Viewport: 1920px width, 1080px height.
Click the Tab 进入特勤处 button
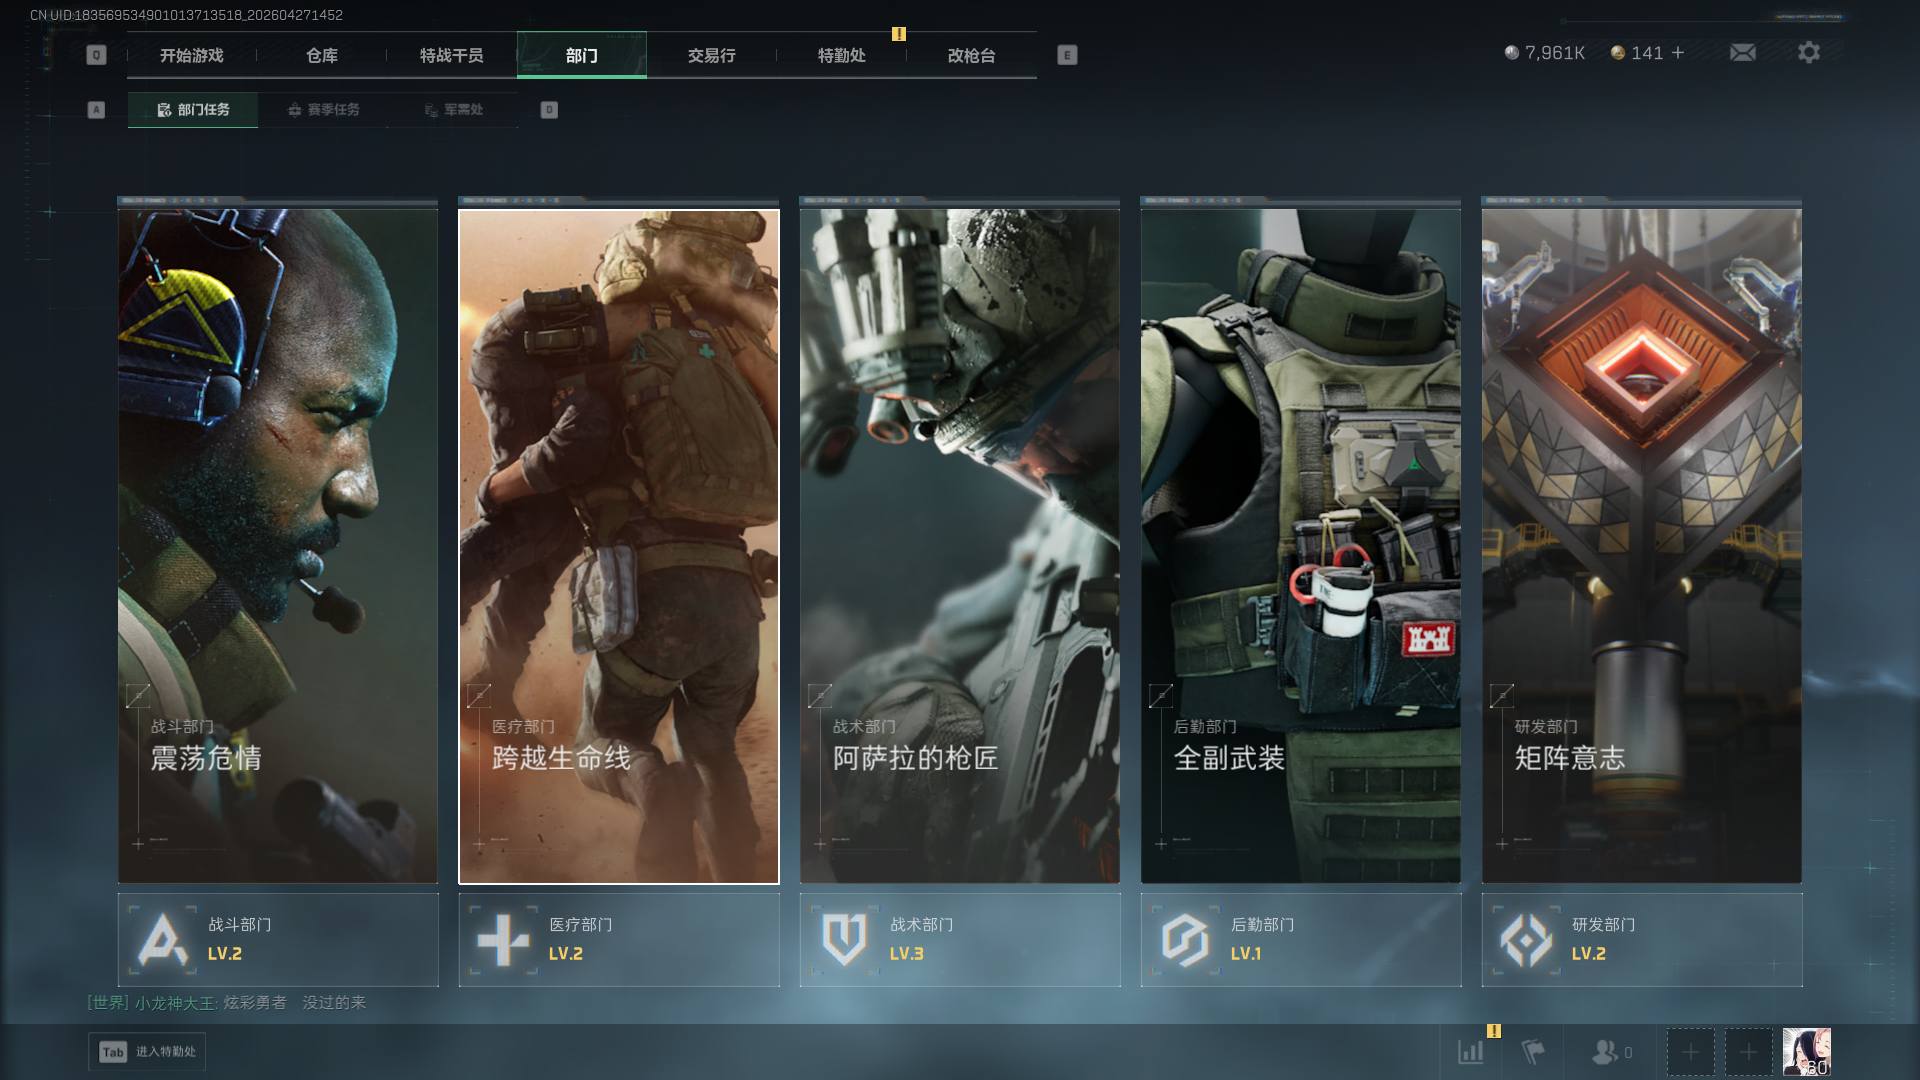coord(147,1052)
